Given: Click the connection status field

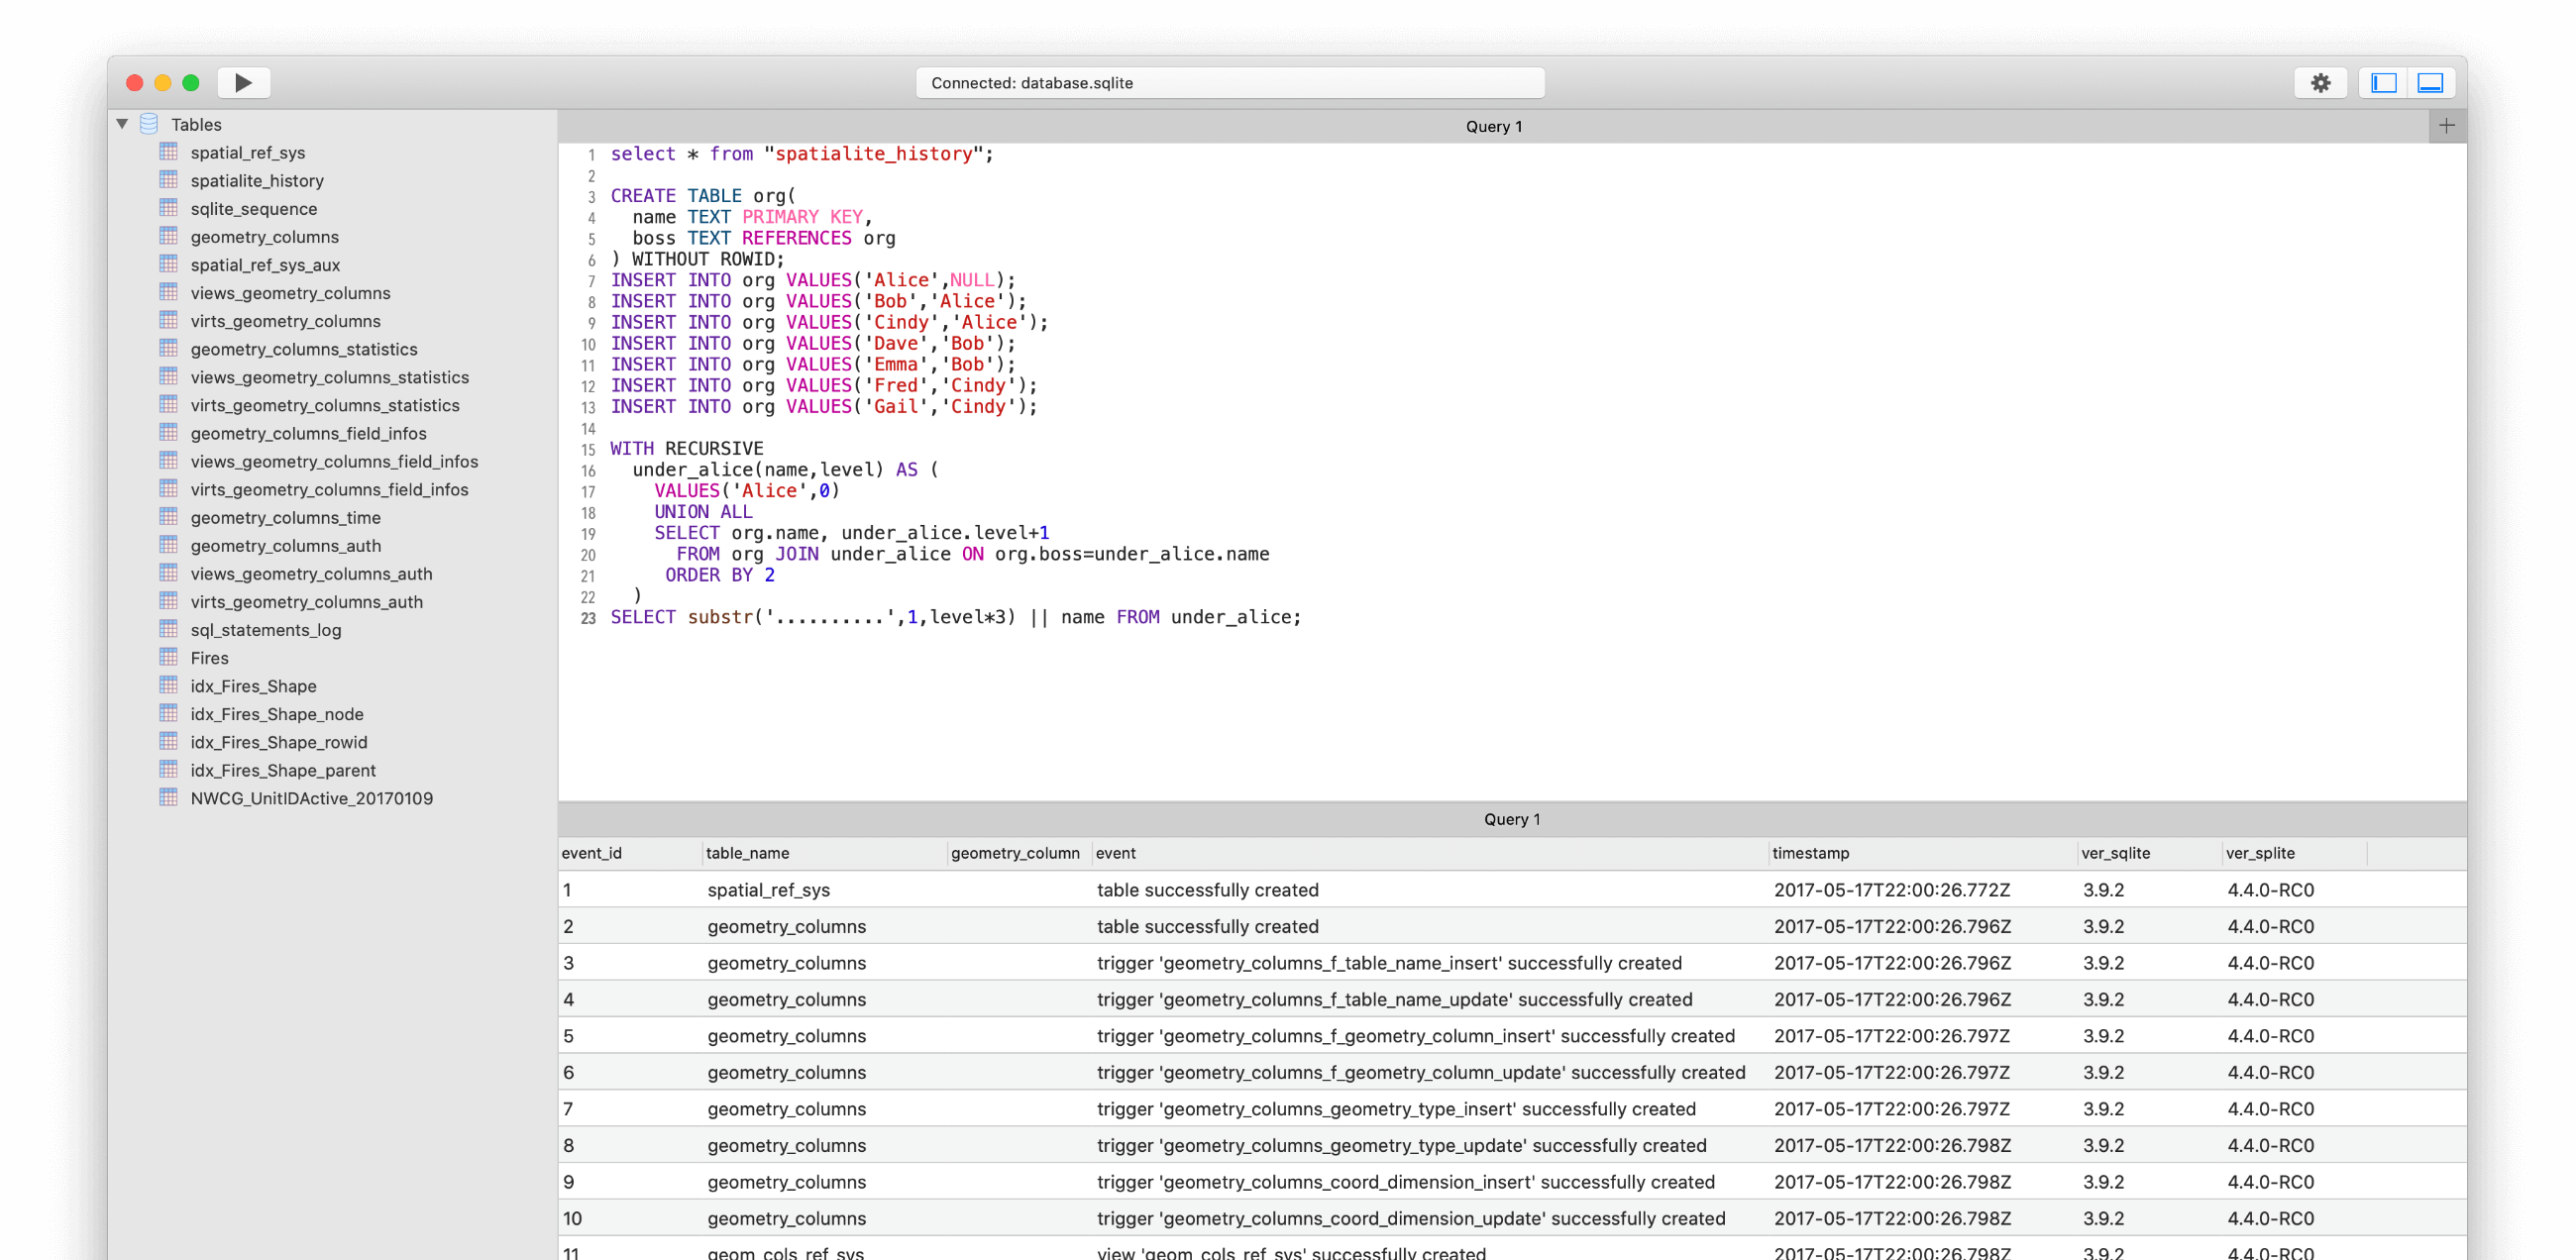Looking at the screenshot, I should [1229, 83].
